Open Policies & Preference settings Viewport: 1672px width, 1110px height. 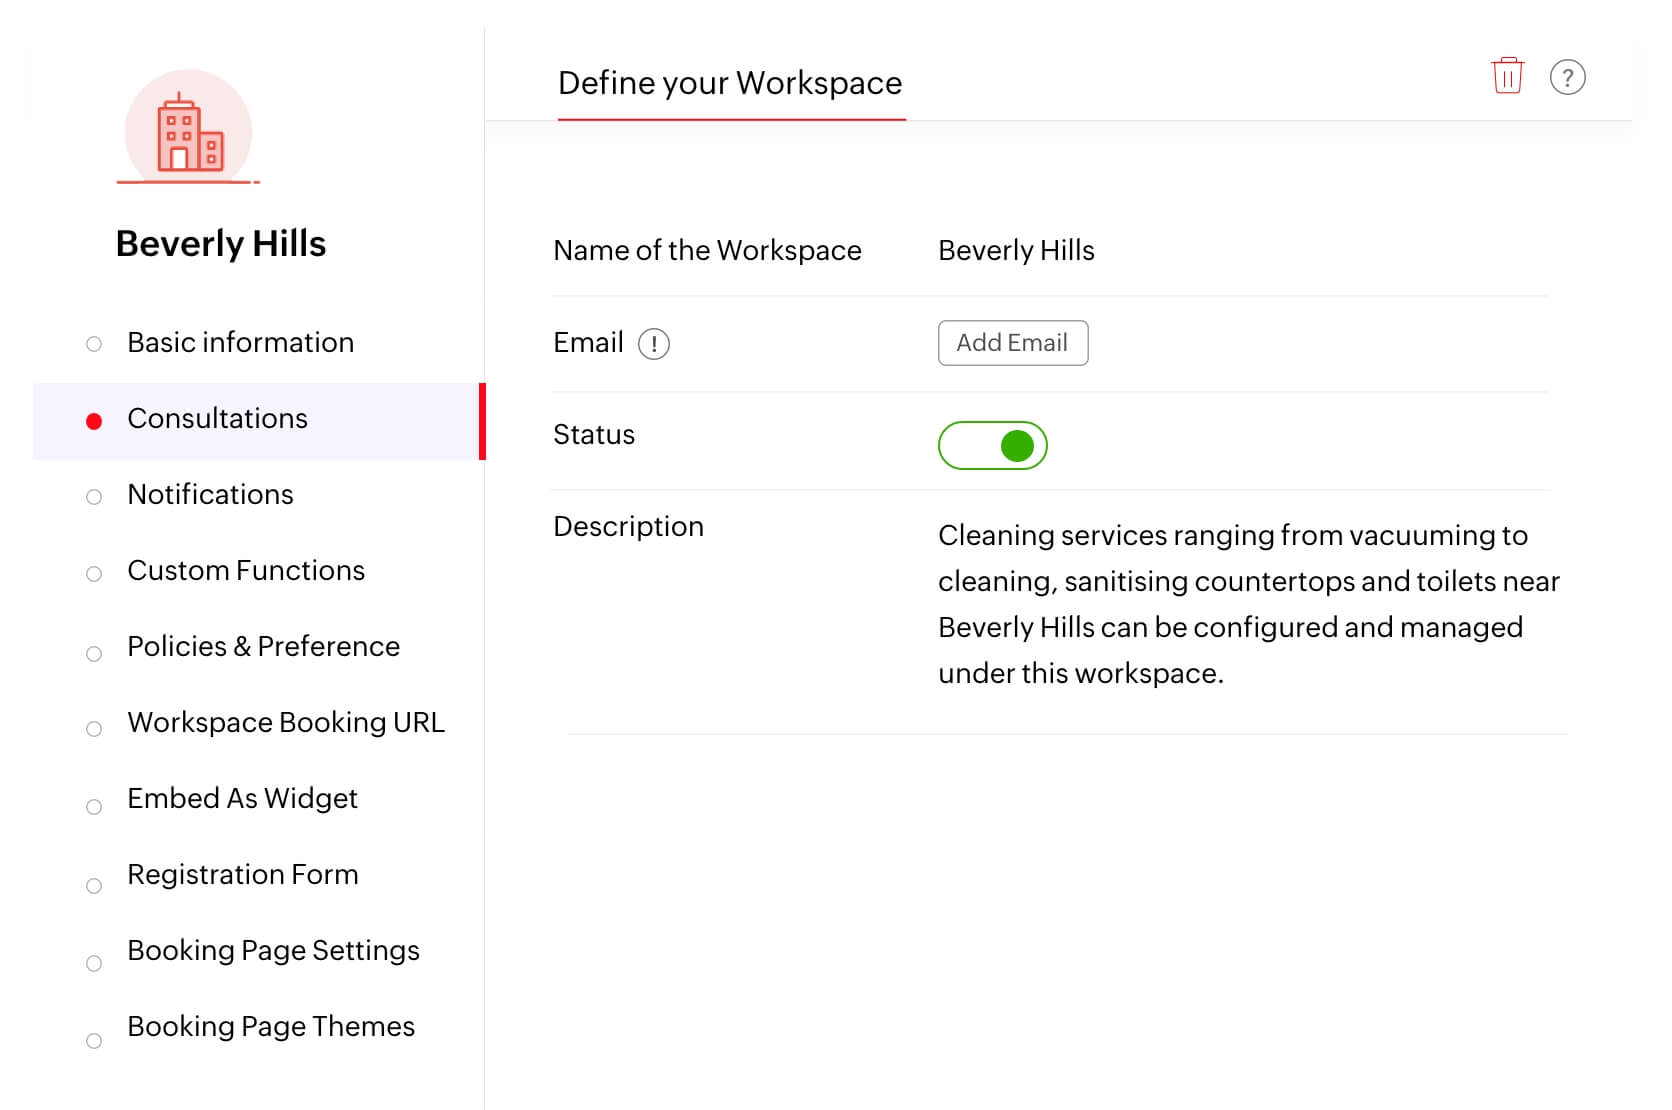point(263,647)
